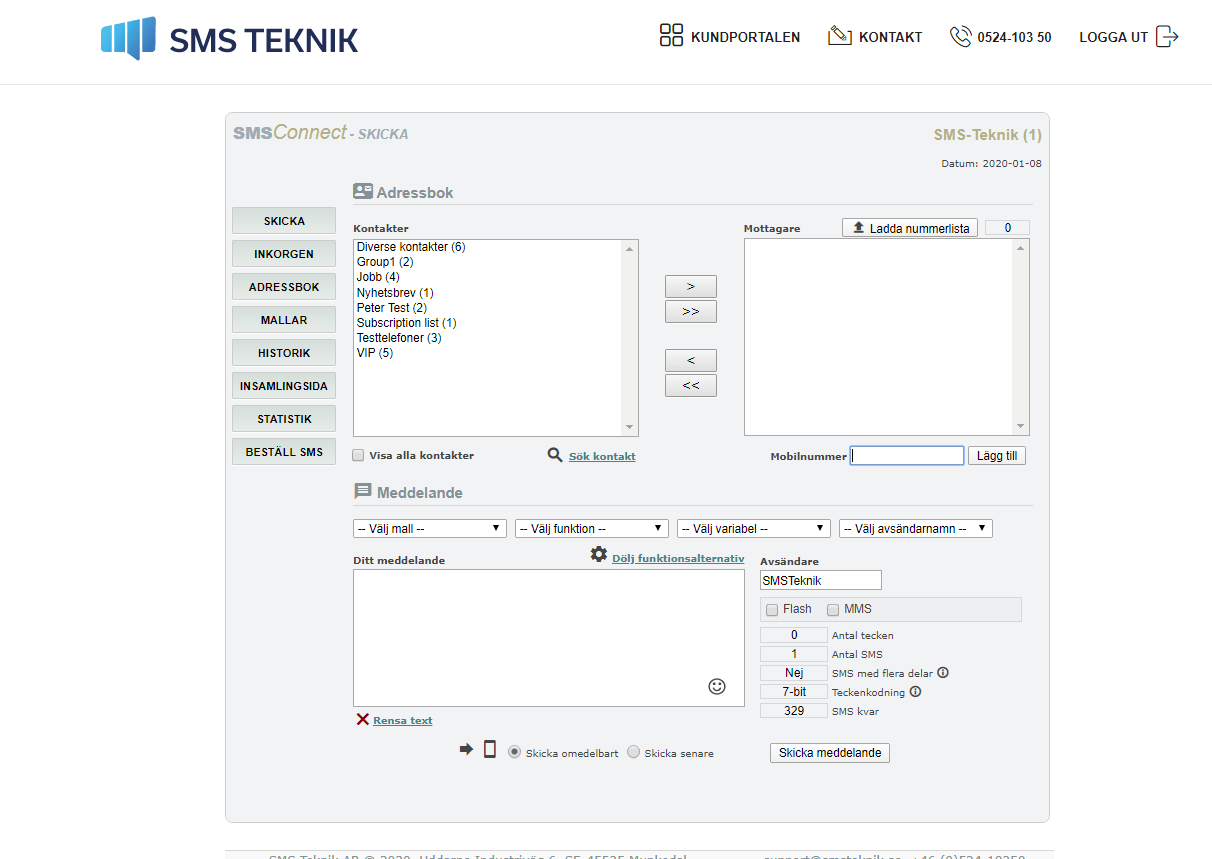The image size is (1212, 859).
Task: Click the single > add recipient button
Action: click(691, 286)
